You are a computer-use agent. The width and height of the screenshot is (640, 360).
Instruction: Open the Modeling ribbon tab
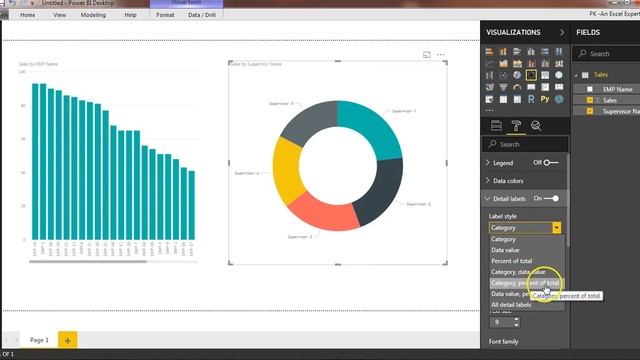tap(93, 15)
